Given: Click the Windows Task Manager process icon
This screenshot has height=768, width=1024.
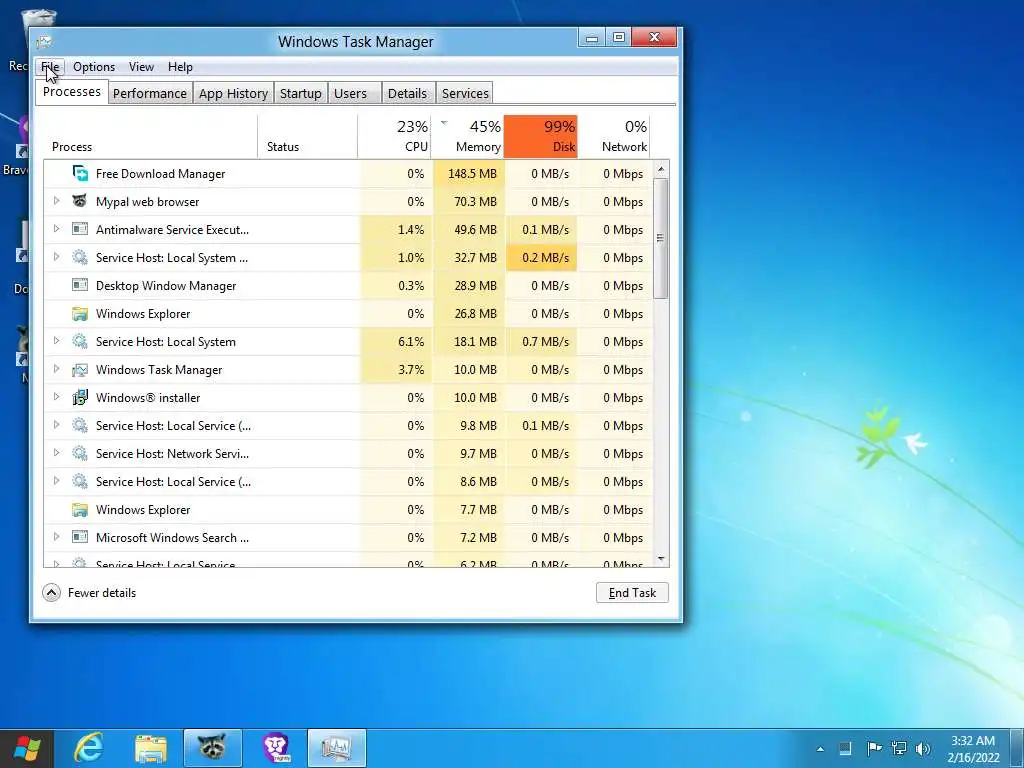Looking at the screenshot, I should pos(80,370).
